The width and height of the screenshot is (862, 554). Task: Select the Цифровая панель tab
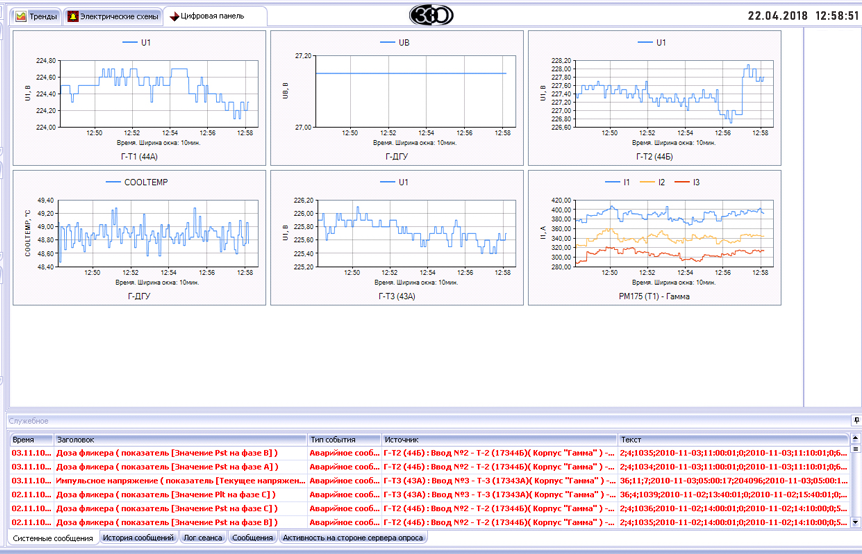tap(214, 16)
